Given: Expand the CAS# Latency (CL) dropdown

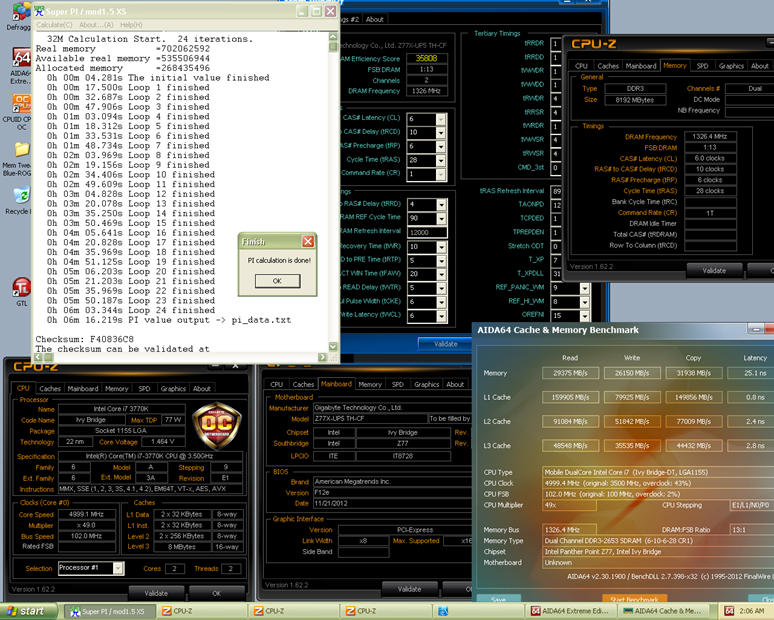Looking at the screenshot, I should (440, 119).
